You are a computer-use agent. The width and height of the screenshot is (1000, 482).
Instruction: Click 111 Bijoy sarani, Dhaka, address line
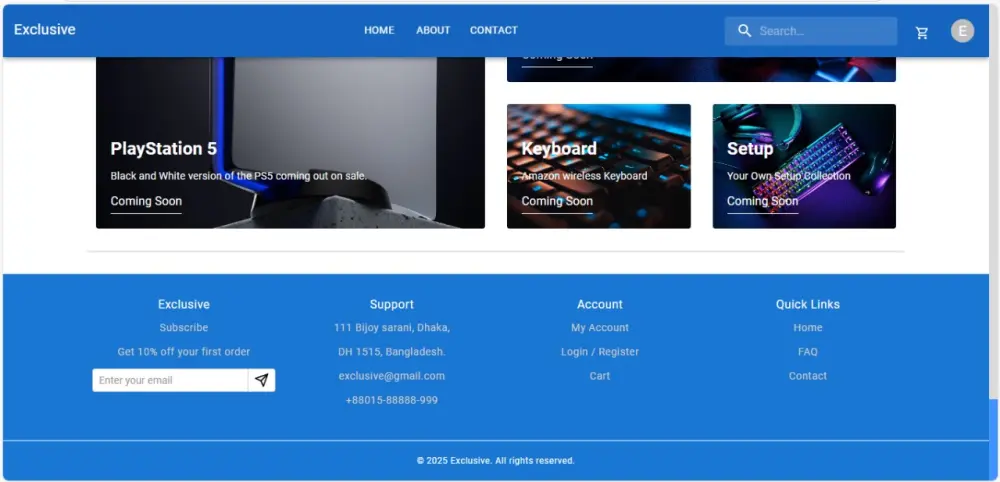pyautogui.click(x=392, y=328)
